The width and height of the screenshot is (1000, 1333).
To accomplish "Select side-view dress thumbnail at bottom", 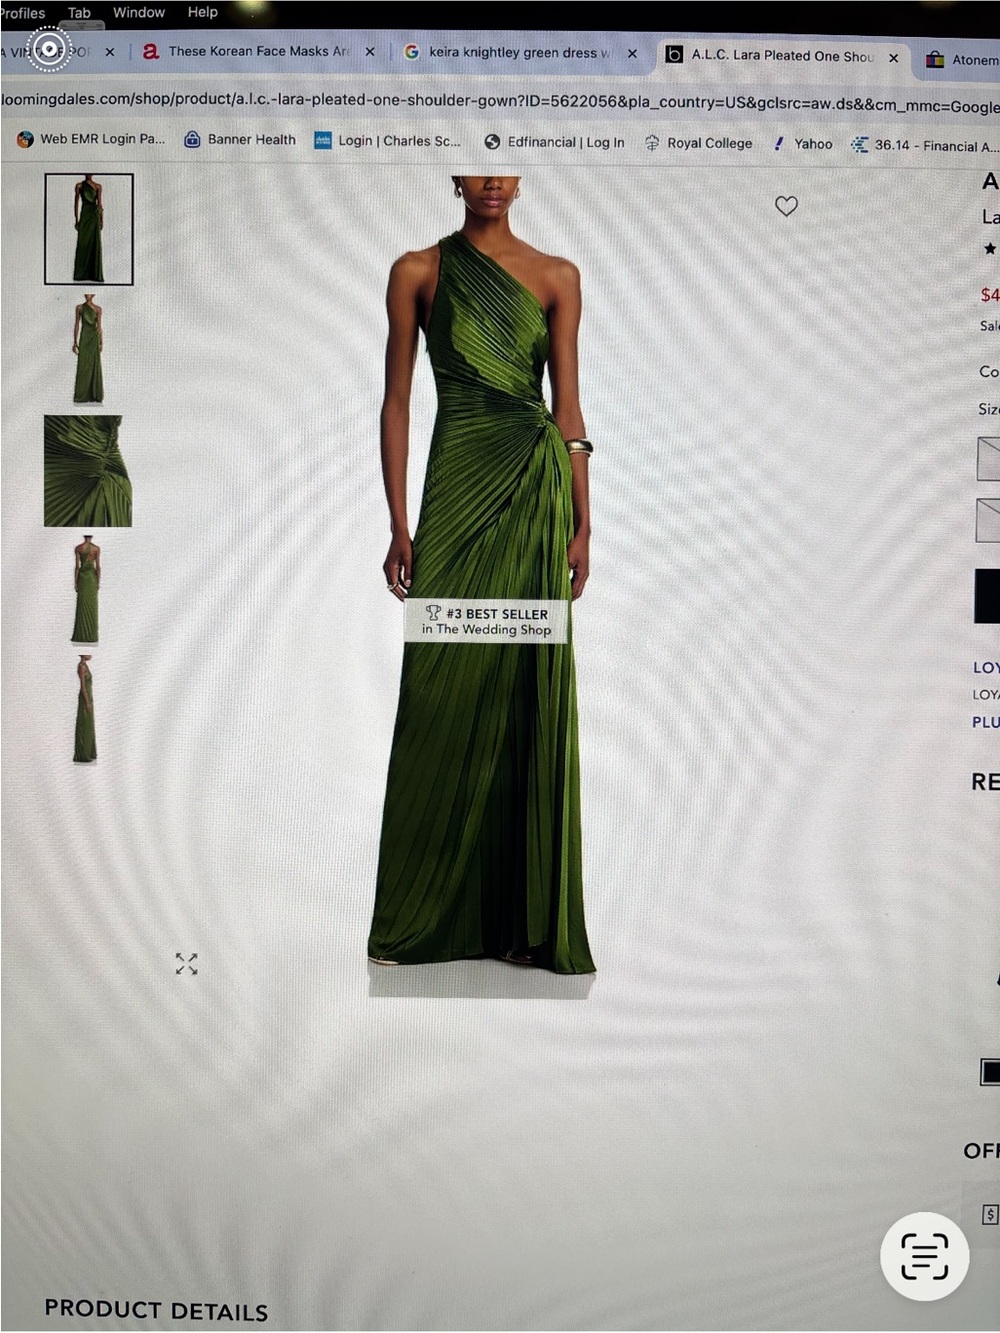I will [85, 709].
